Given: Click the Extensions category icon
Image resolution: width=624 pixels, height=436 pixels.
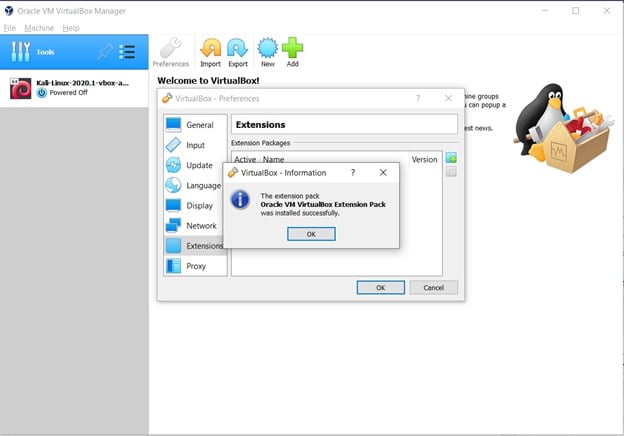Looking at the screenshot, I should point(173,246).
